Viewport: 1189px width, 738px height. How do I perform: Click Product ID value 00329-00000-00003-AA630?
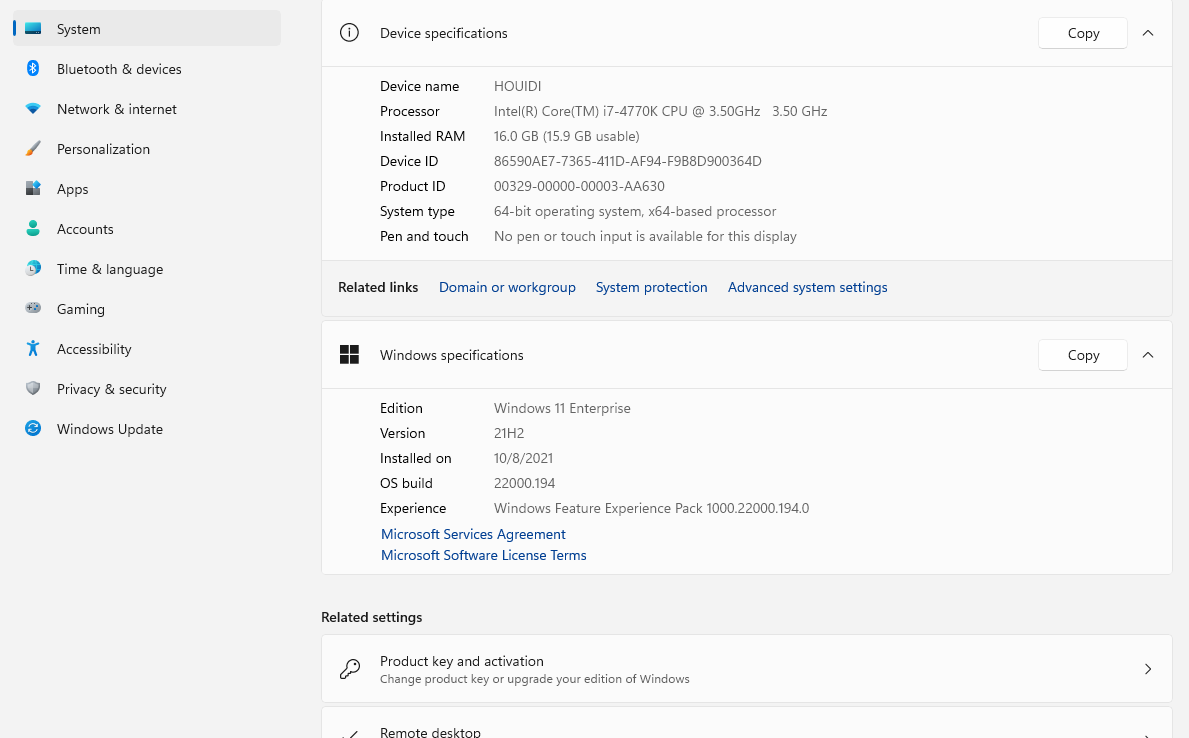point(579,187)
